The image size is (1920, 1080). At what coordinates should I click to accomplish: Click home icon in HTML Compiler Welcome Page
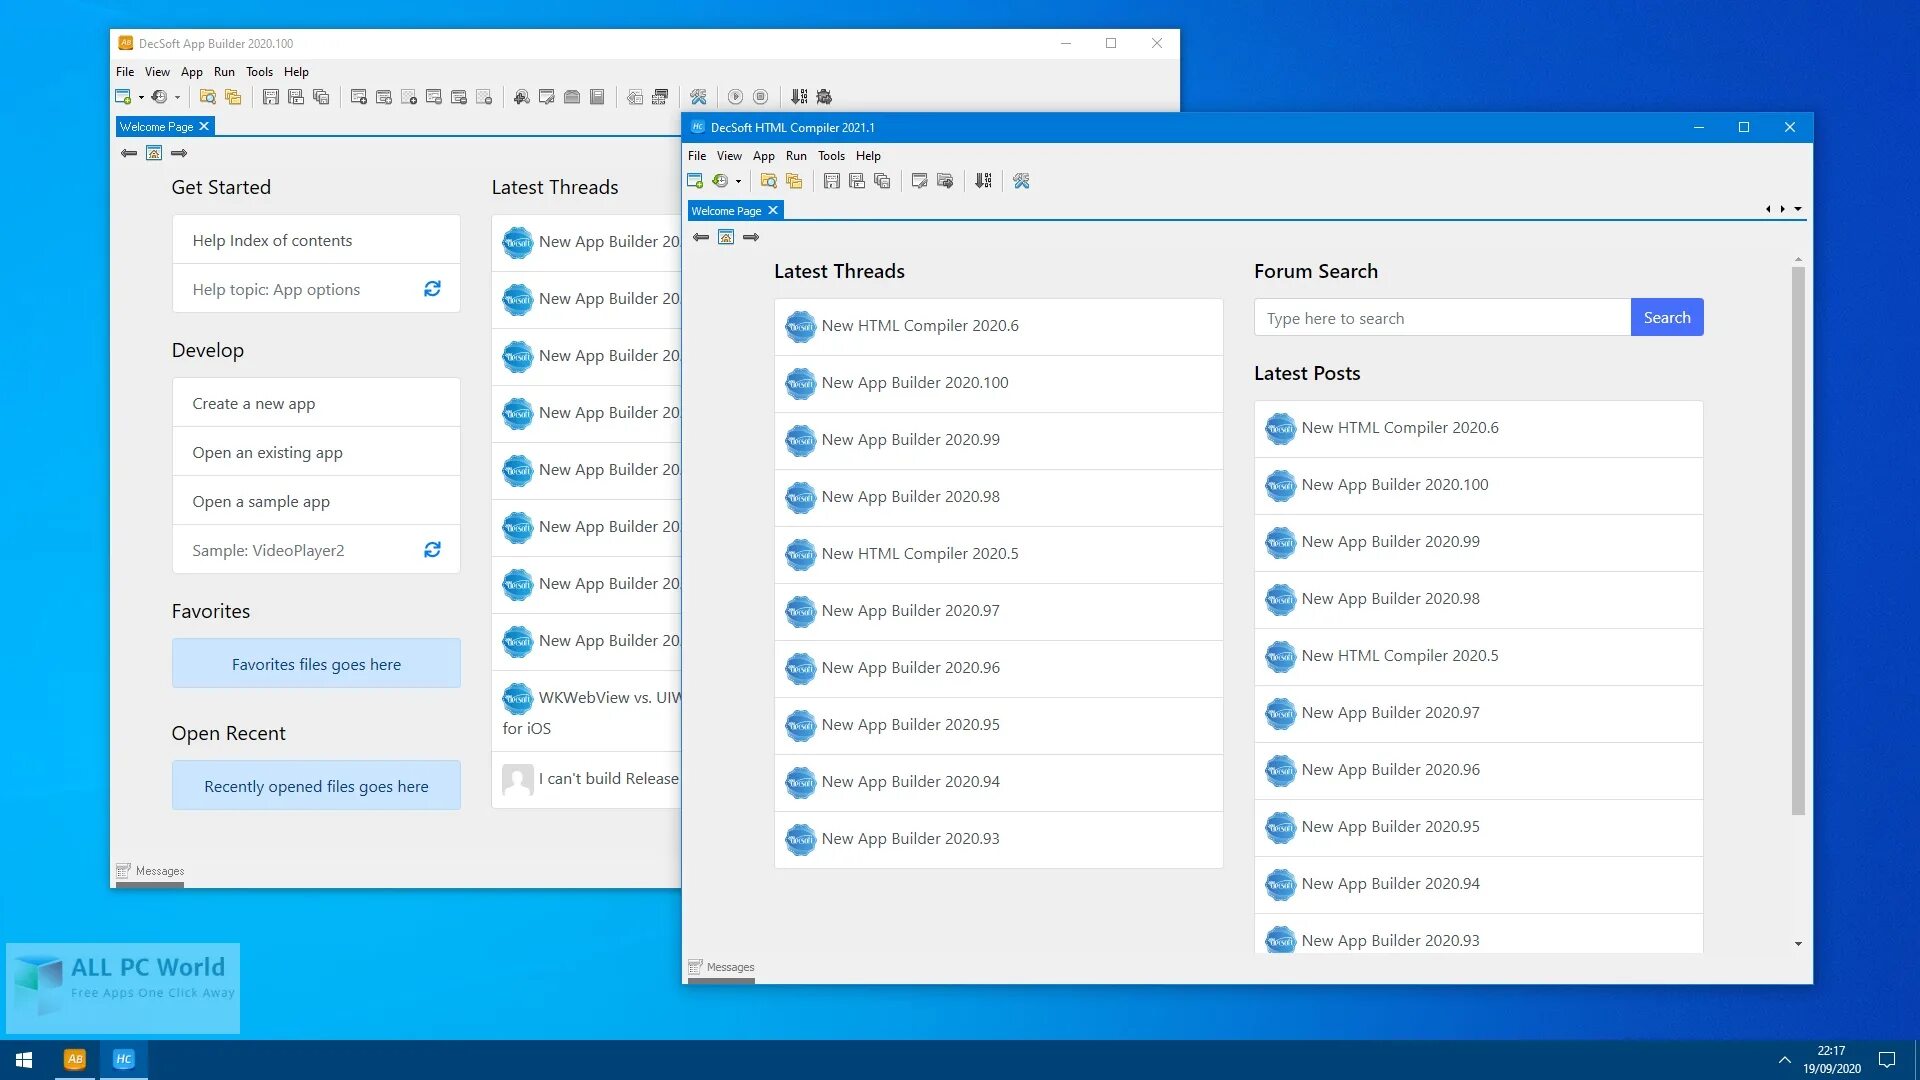pyautogui.click(x=726, y=237)
